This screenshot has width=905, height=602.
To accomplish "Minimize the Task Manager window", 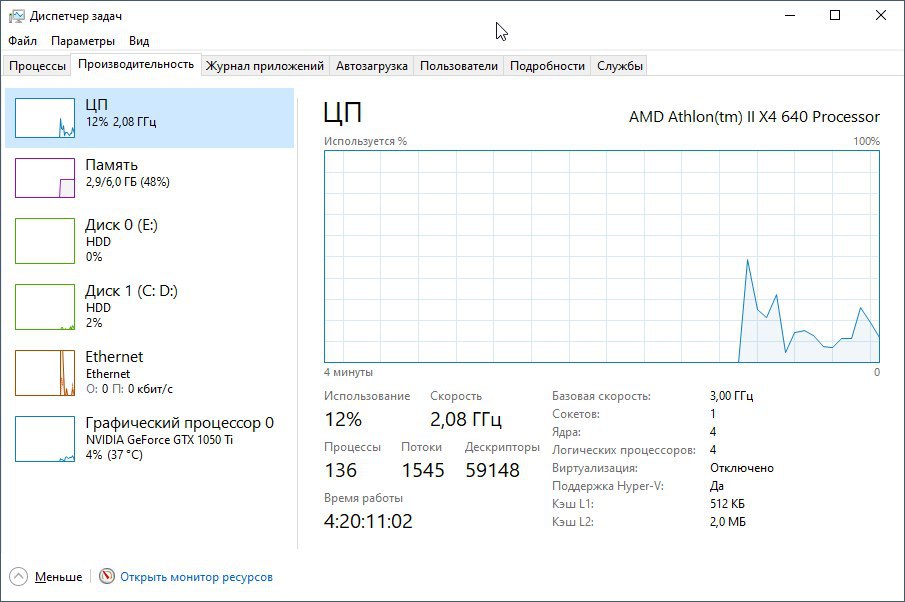I will click(790, 16).
